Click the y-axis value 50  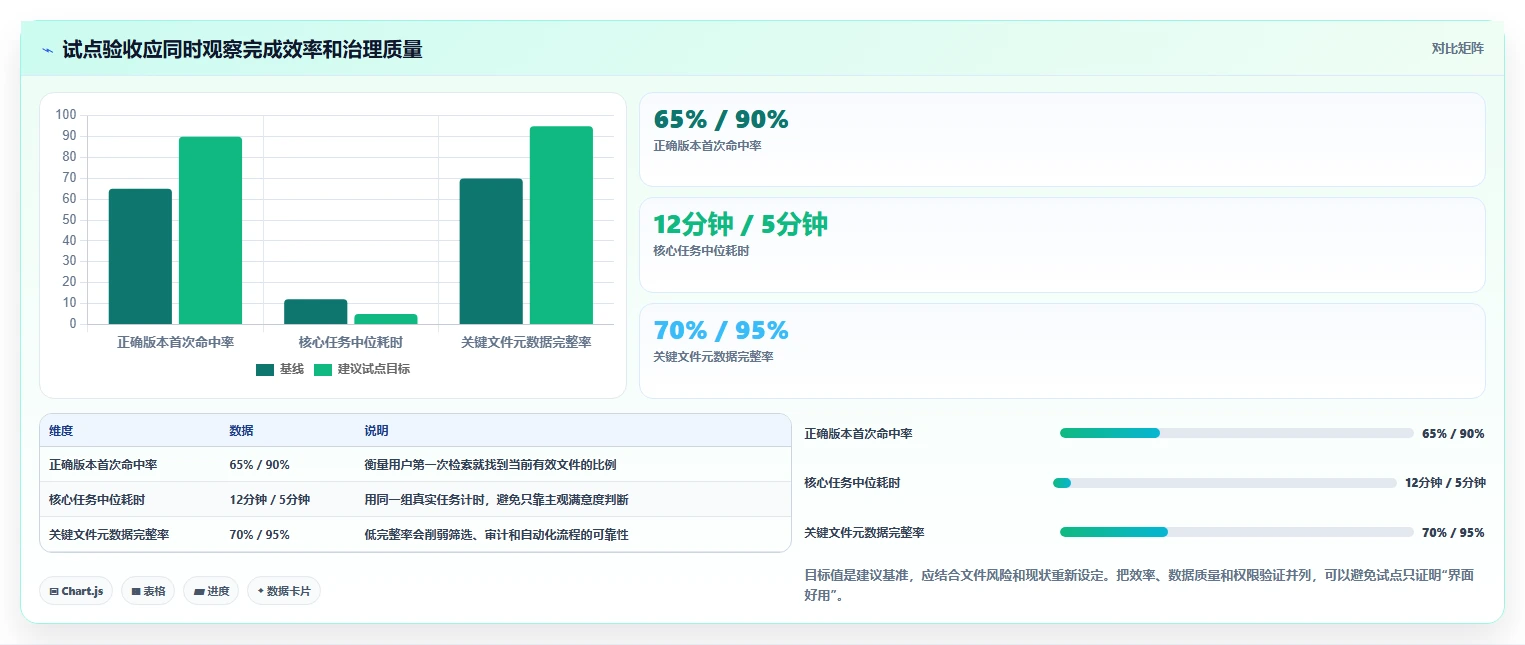pos(69,220)
